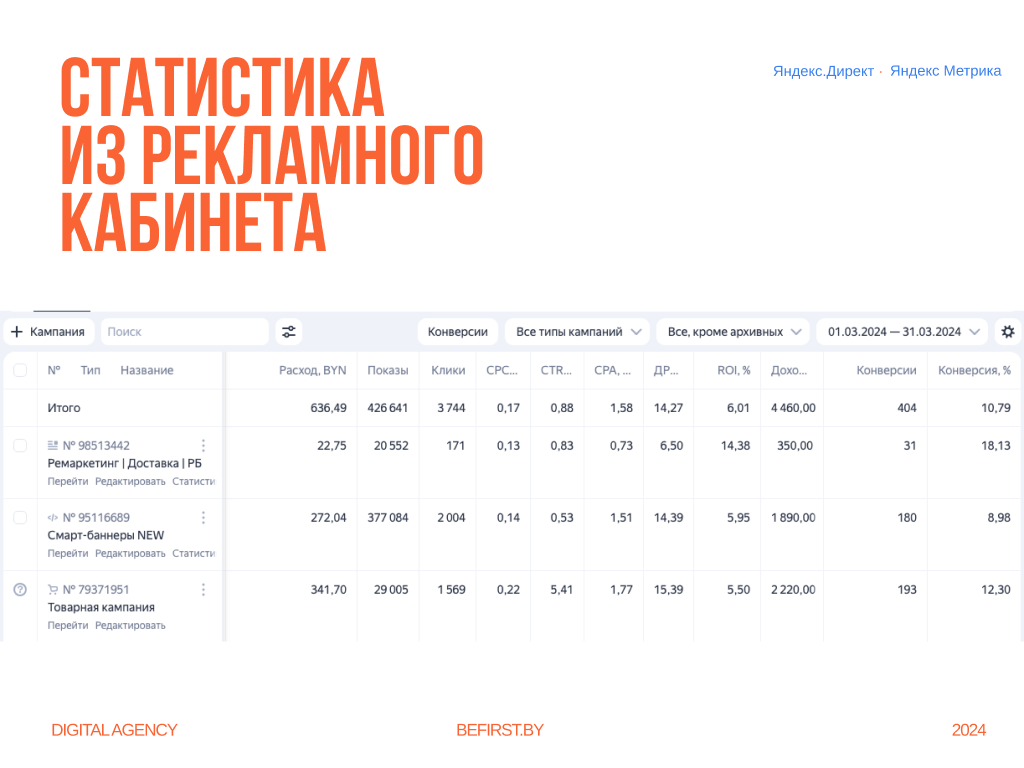Click the gear settings icon
The width and height of the screenshot is (1024, 768).
tap(1007, 332)
